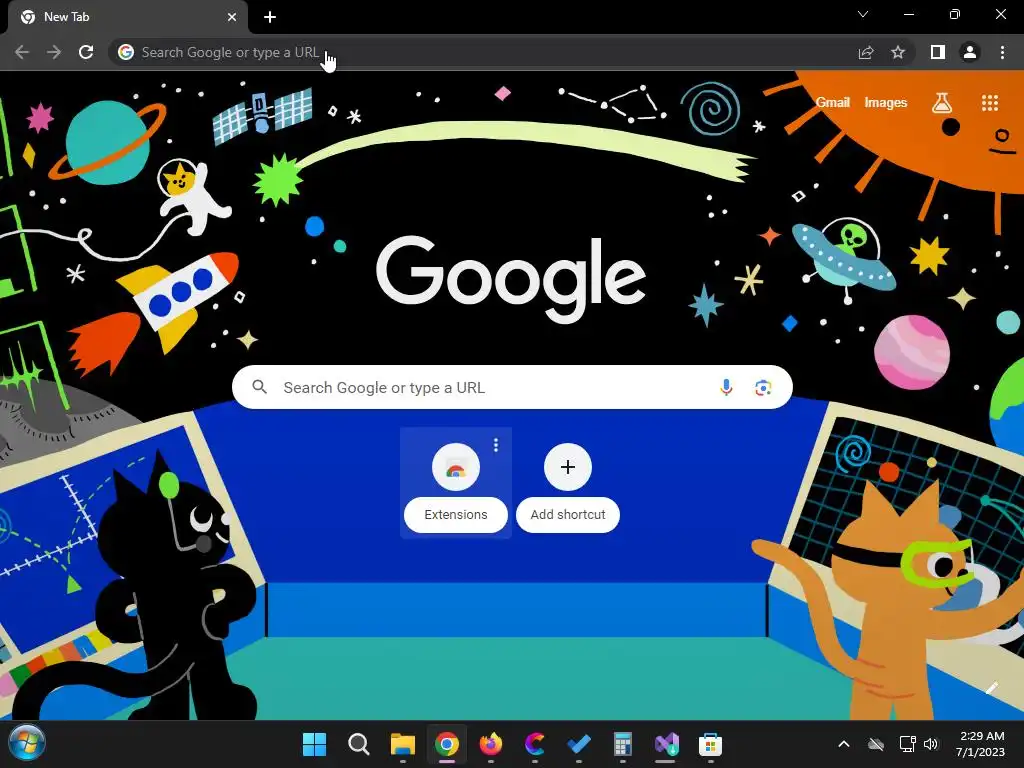The height and width of the screenshot is (768, 1024).
Task: Bookmark this tab with the star icon
Action: pos(898,52)
